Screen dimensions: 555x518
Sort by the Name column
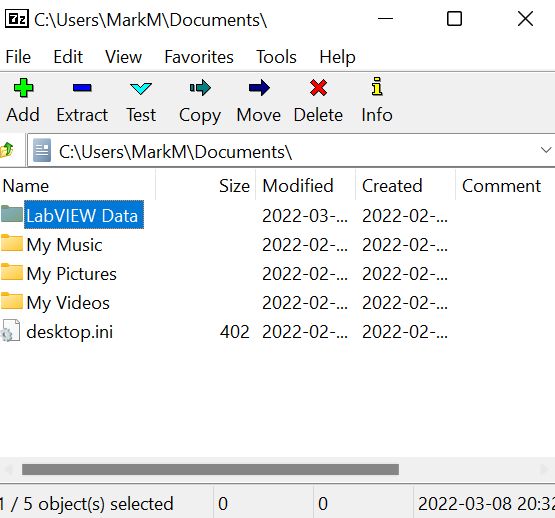tap(78, 186)
